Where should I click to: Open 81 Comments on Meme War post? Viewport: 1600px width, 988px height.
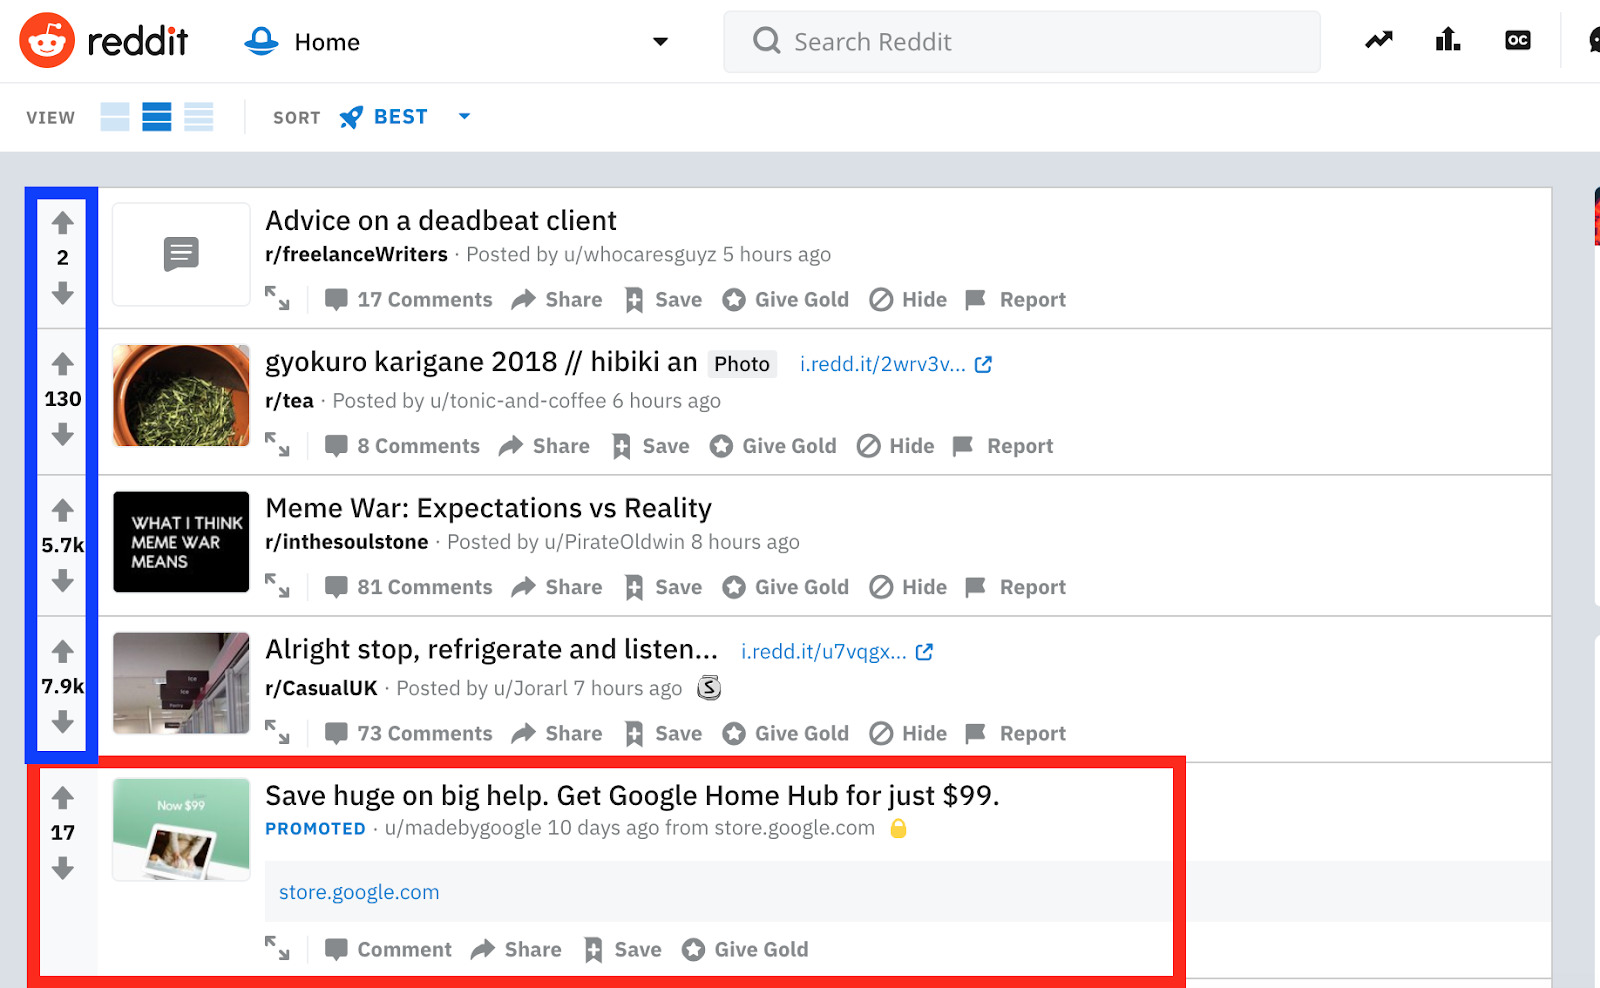point(408,587)
